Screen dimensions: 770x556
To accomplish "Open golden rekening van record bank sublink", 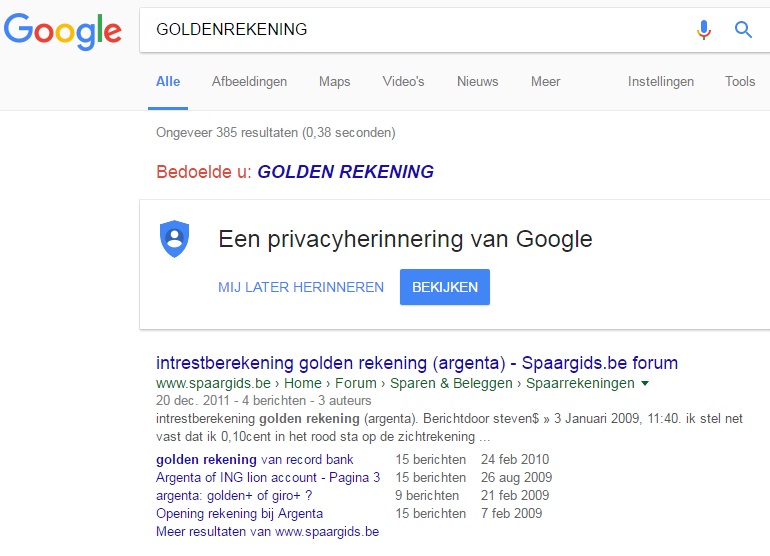I will click(254, 460).
